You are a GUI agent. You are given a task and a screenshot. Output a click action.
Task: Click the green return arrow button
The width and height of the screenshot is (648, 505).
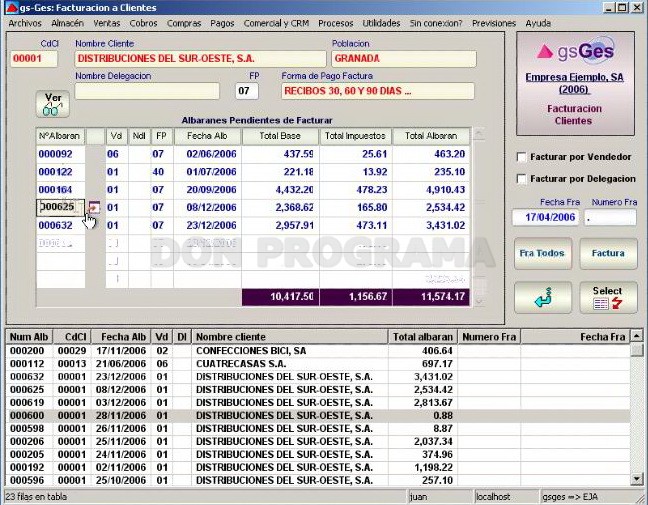click(543, 298)
